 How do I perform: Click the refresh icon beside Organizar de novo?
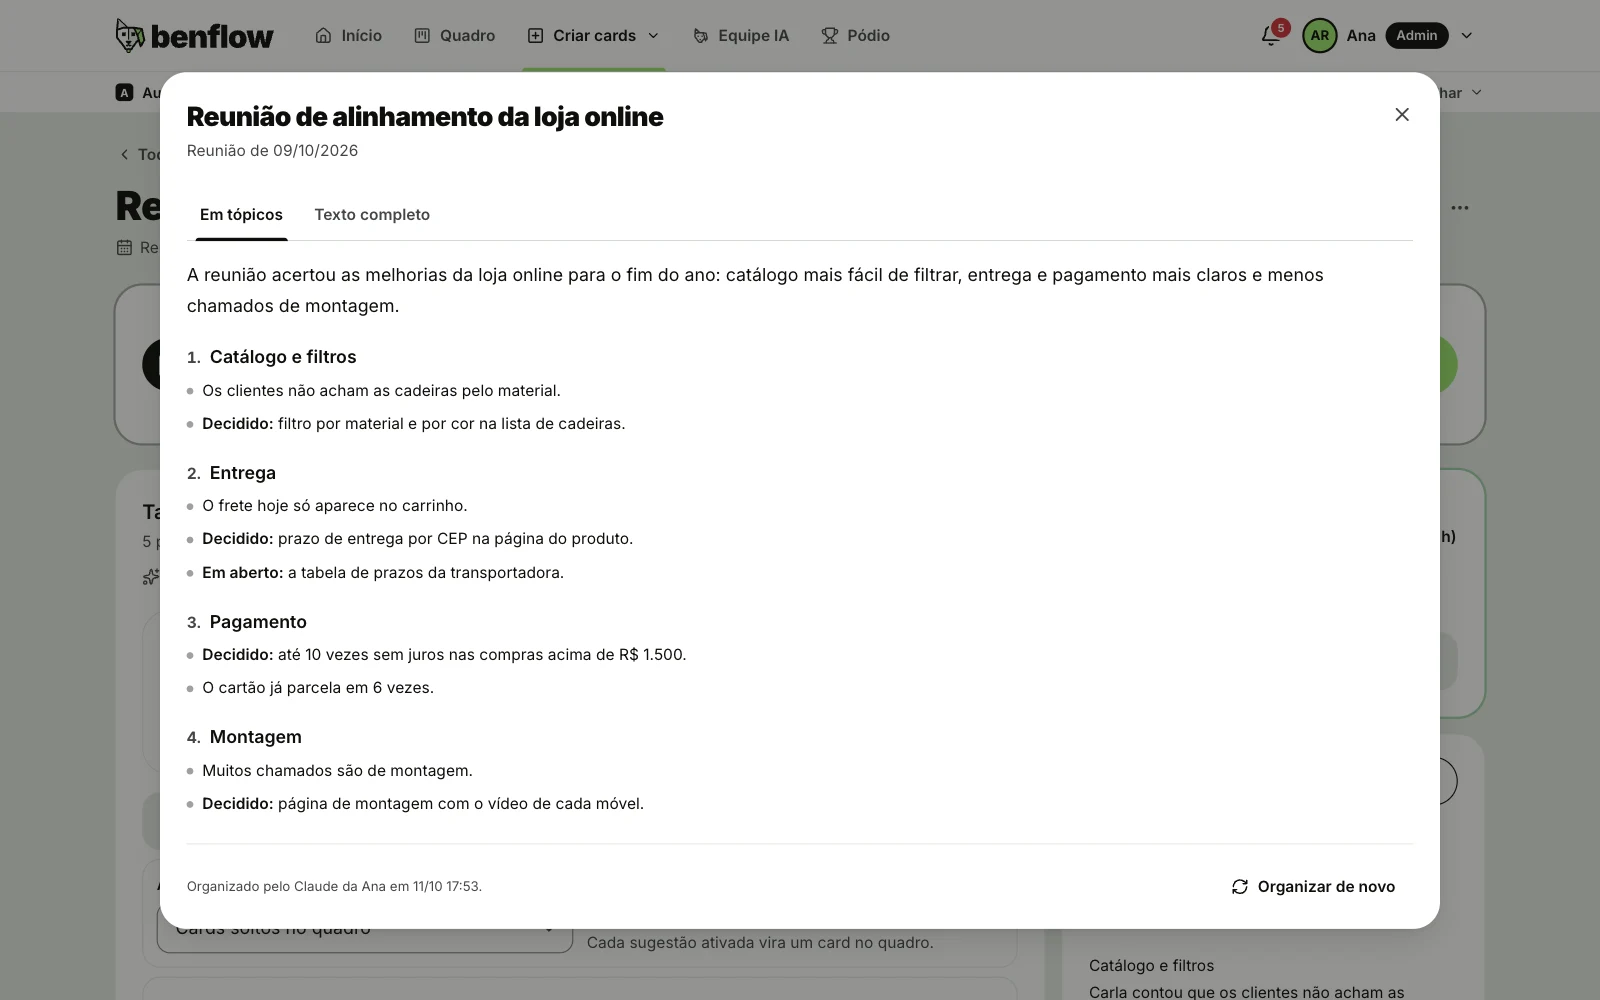tap(1240, 887)
